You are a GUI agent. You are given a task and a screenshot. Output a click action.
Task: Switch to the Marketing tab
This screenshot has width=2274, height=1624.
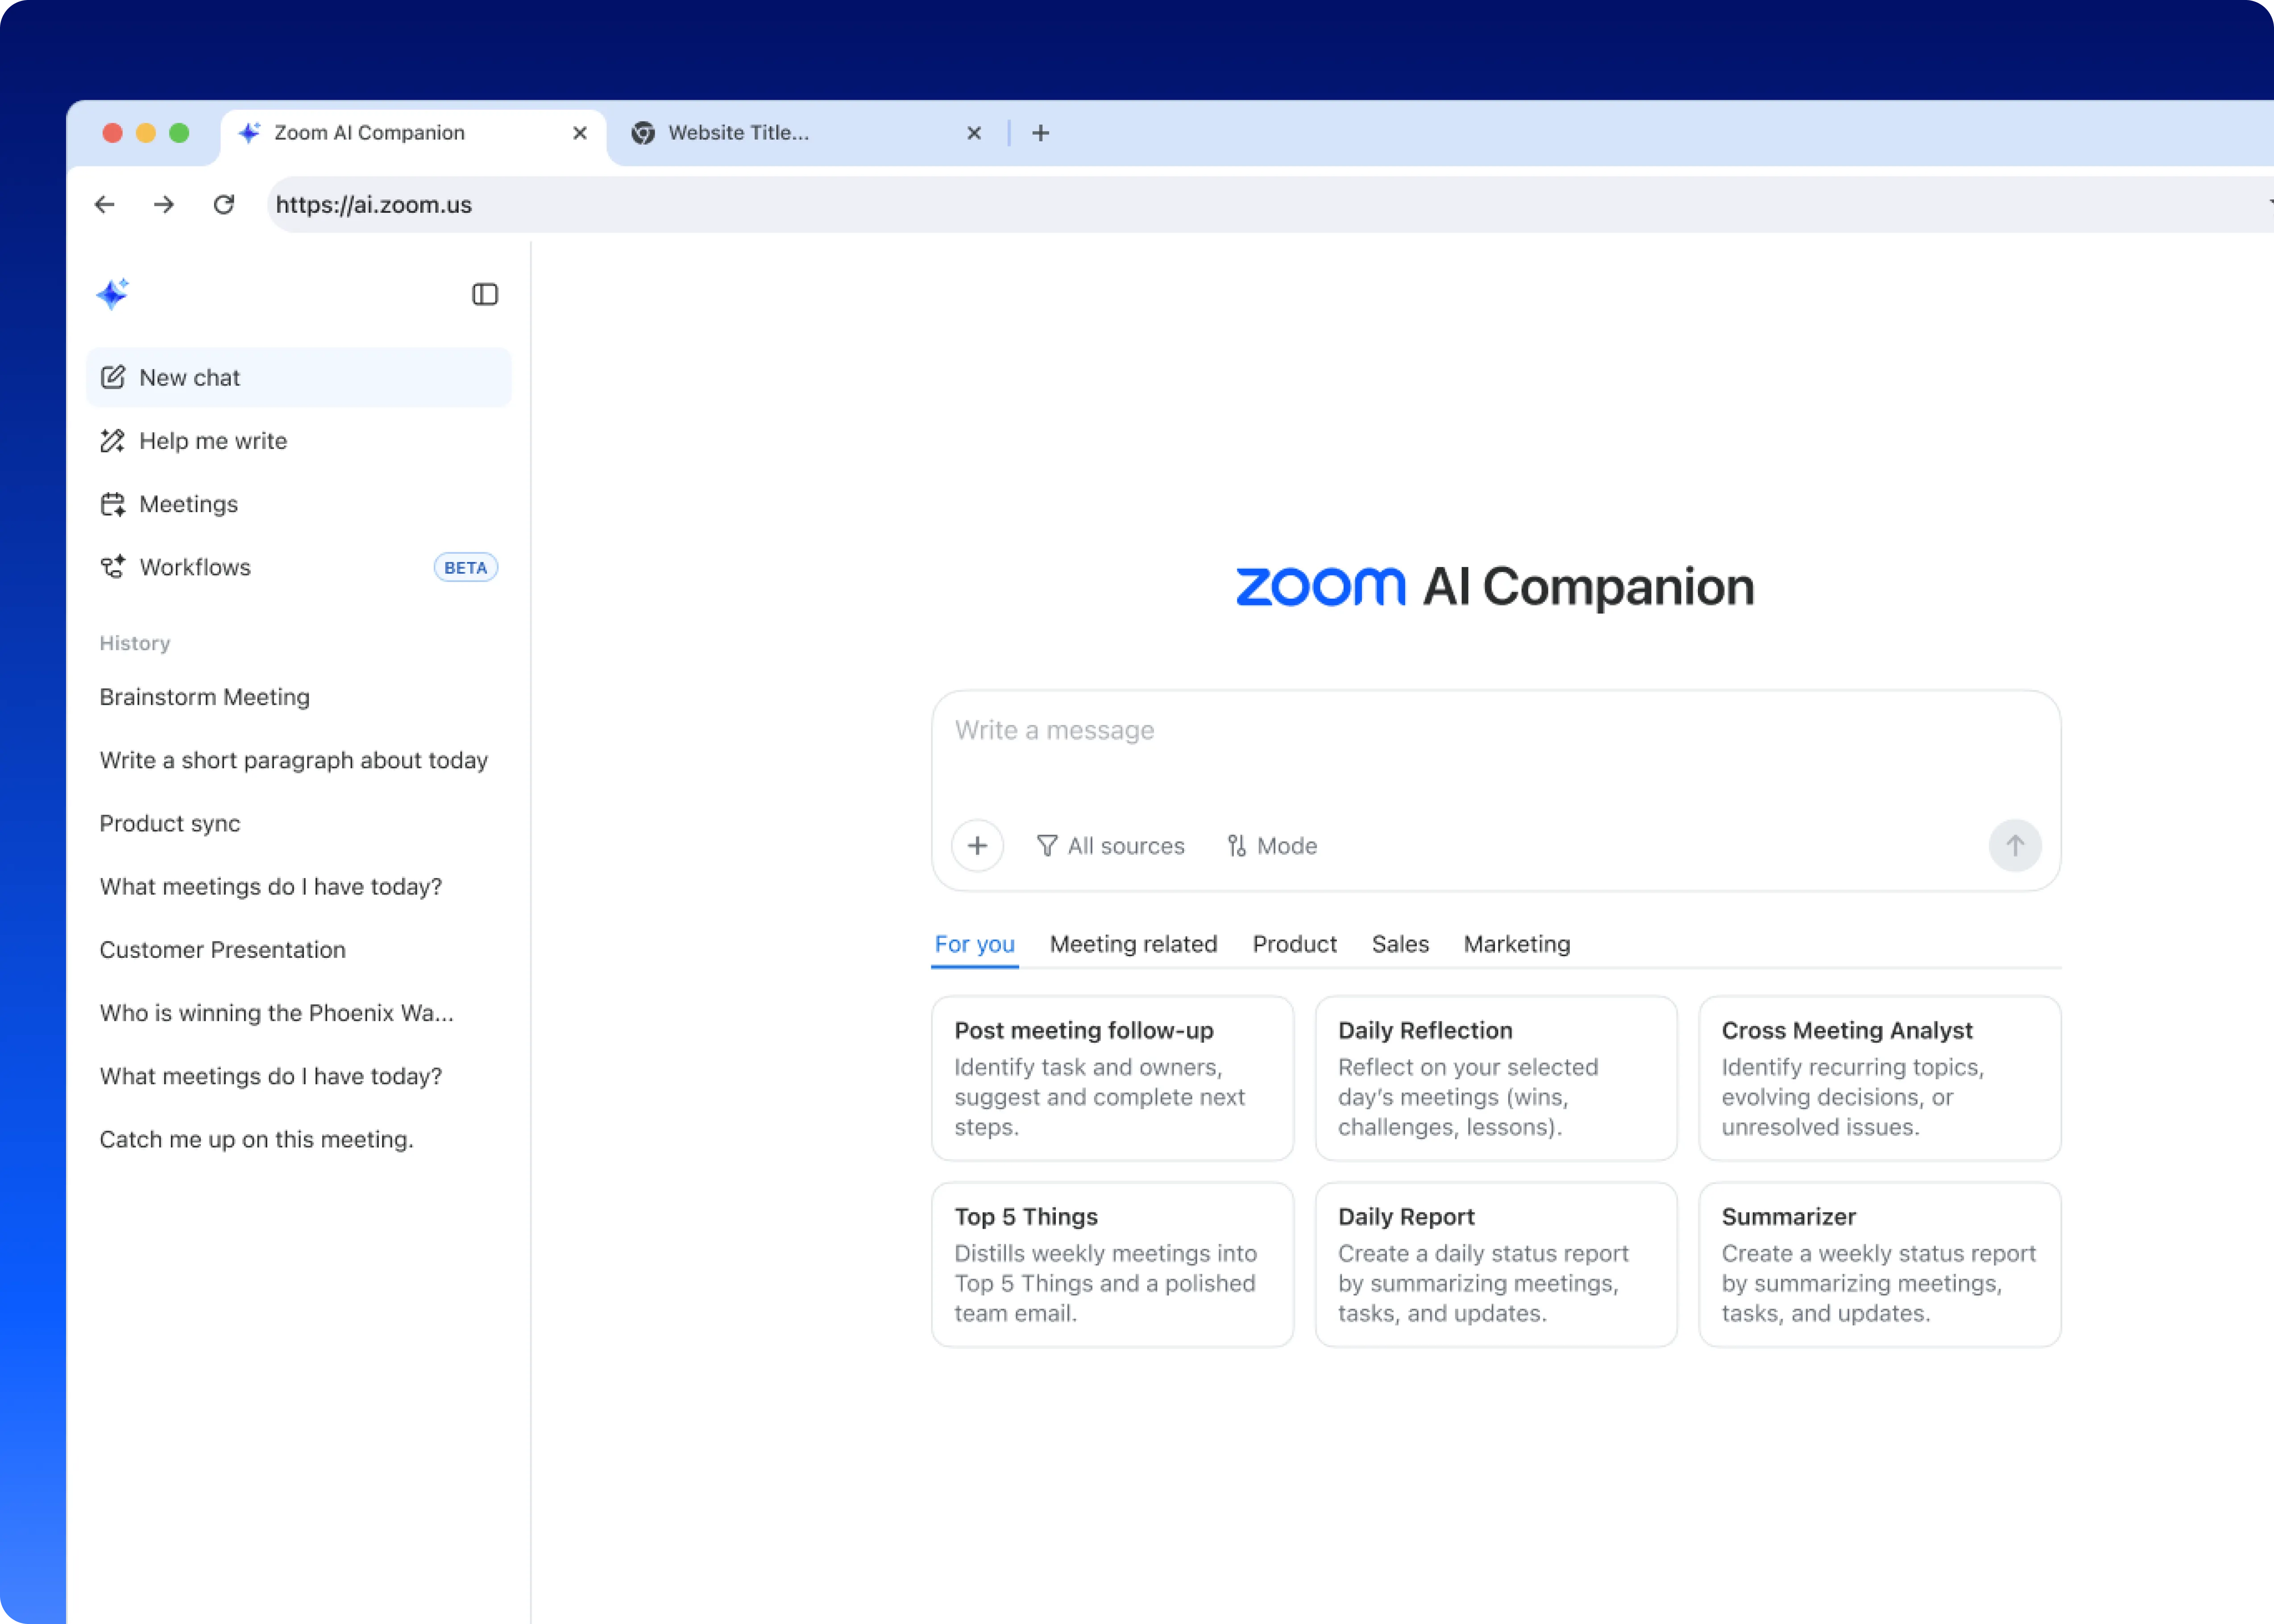pos(1516,944)
